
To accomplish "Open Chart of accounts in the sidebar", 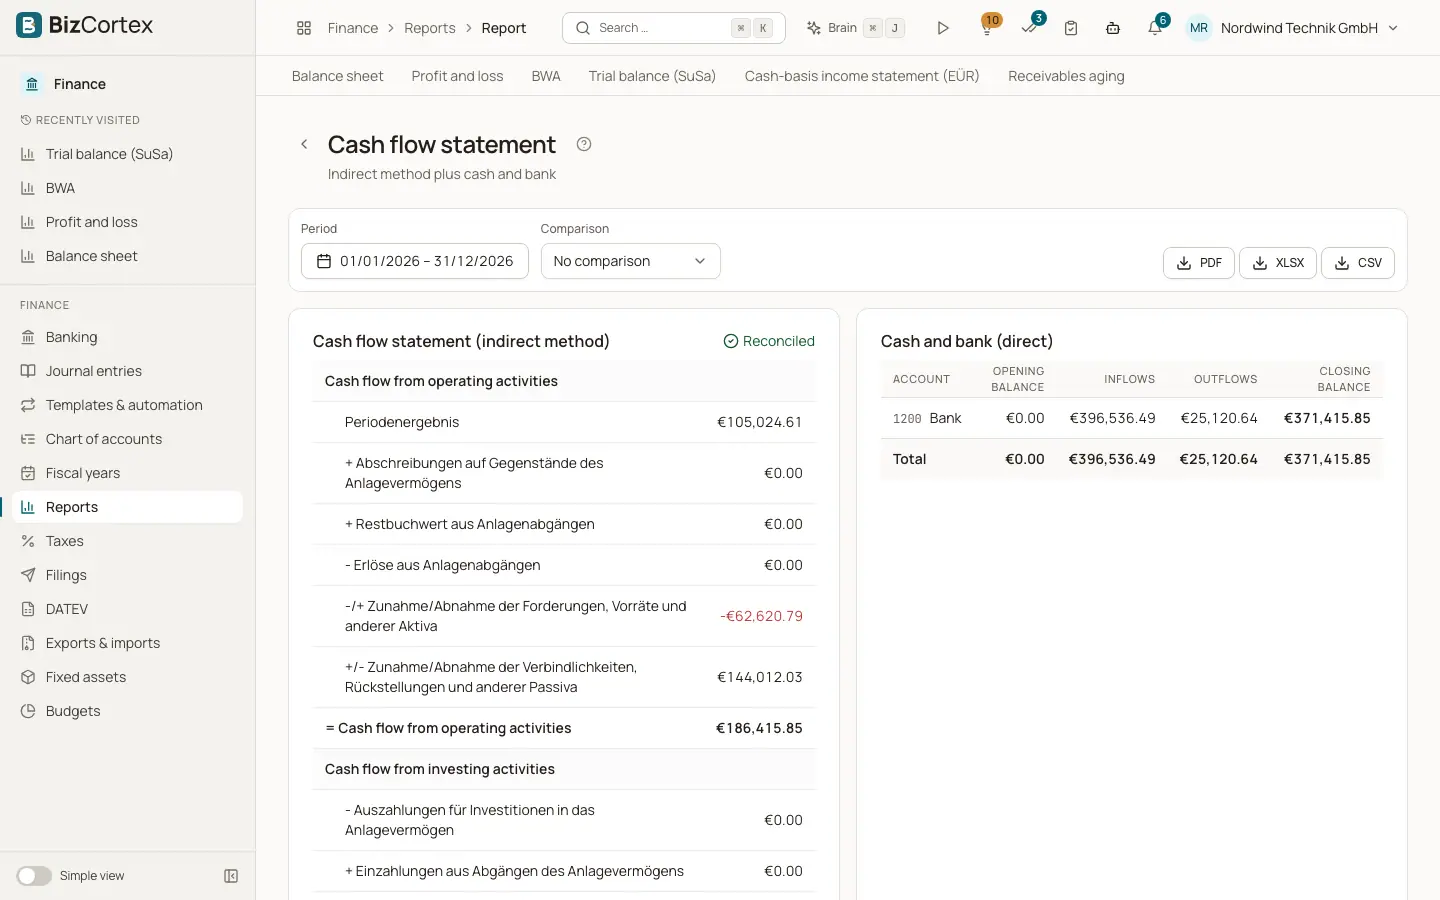I will pyautogui.click(x=128, y=439).
